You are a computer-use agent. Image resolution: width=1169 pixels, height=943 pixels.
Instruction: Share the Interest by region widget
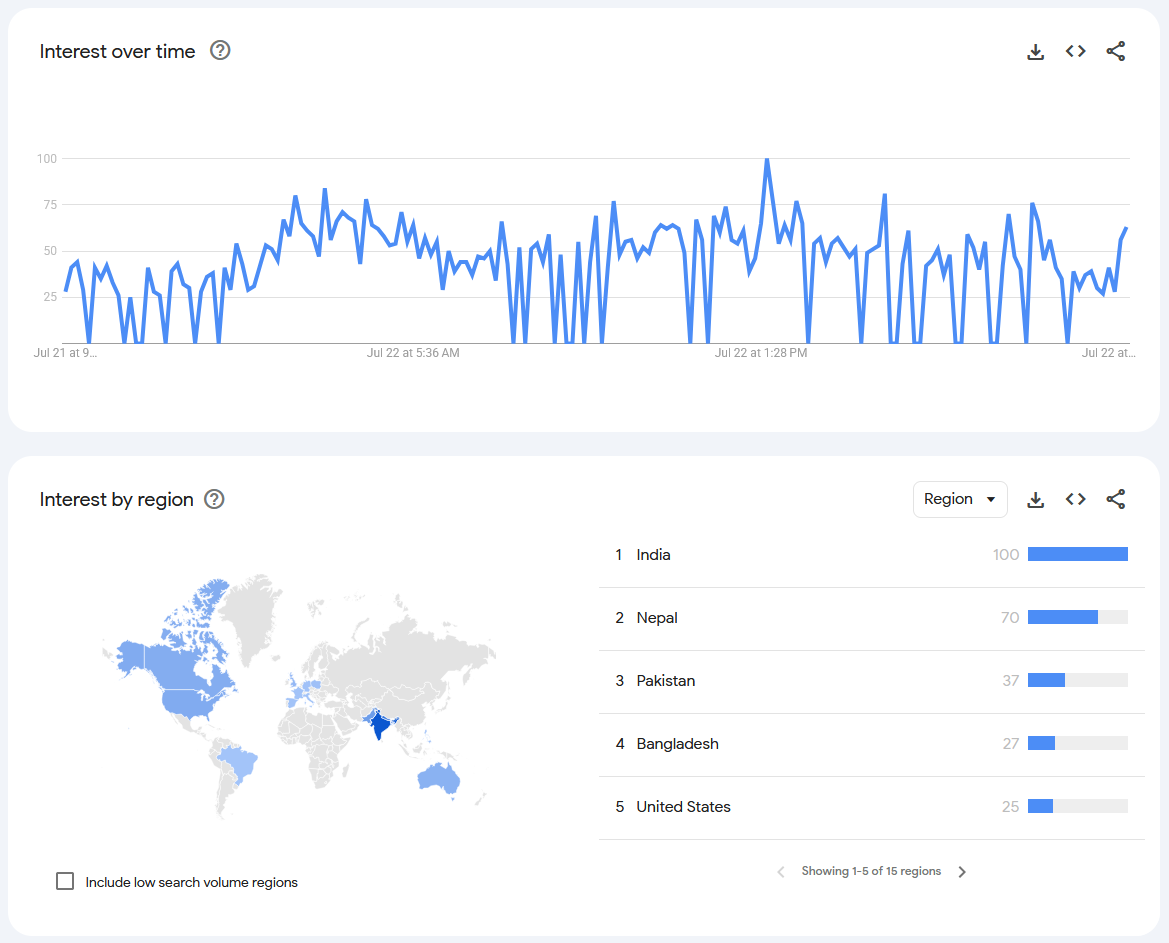coord(1115,499)
